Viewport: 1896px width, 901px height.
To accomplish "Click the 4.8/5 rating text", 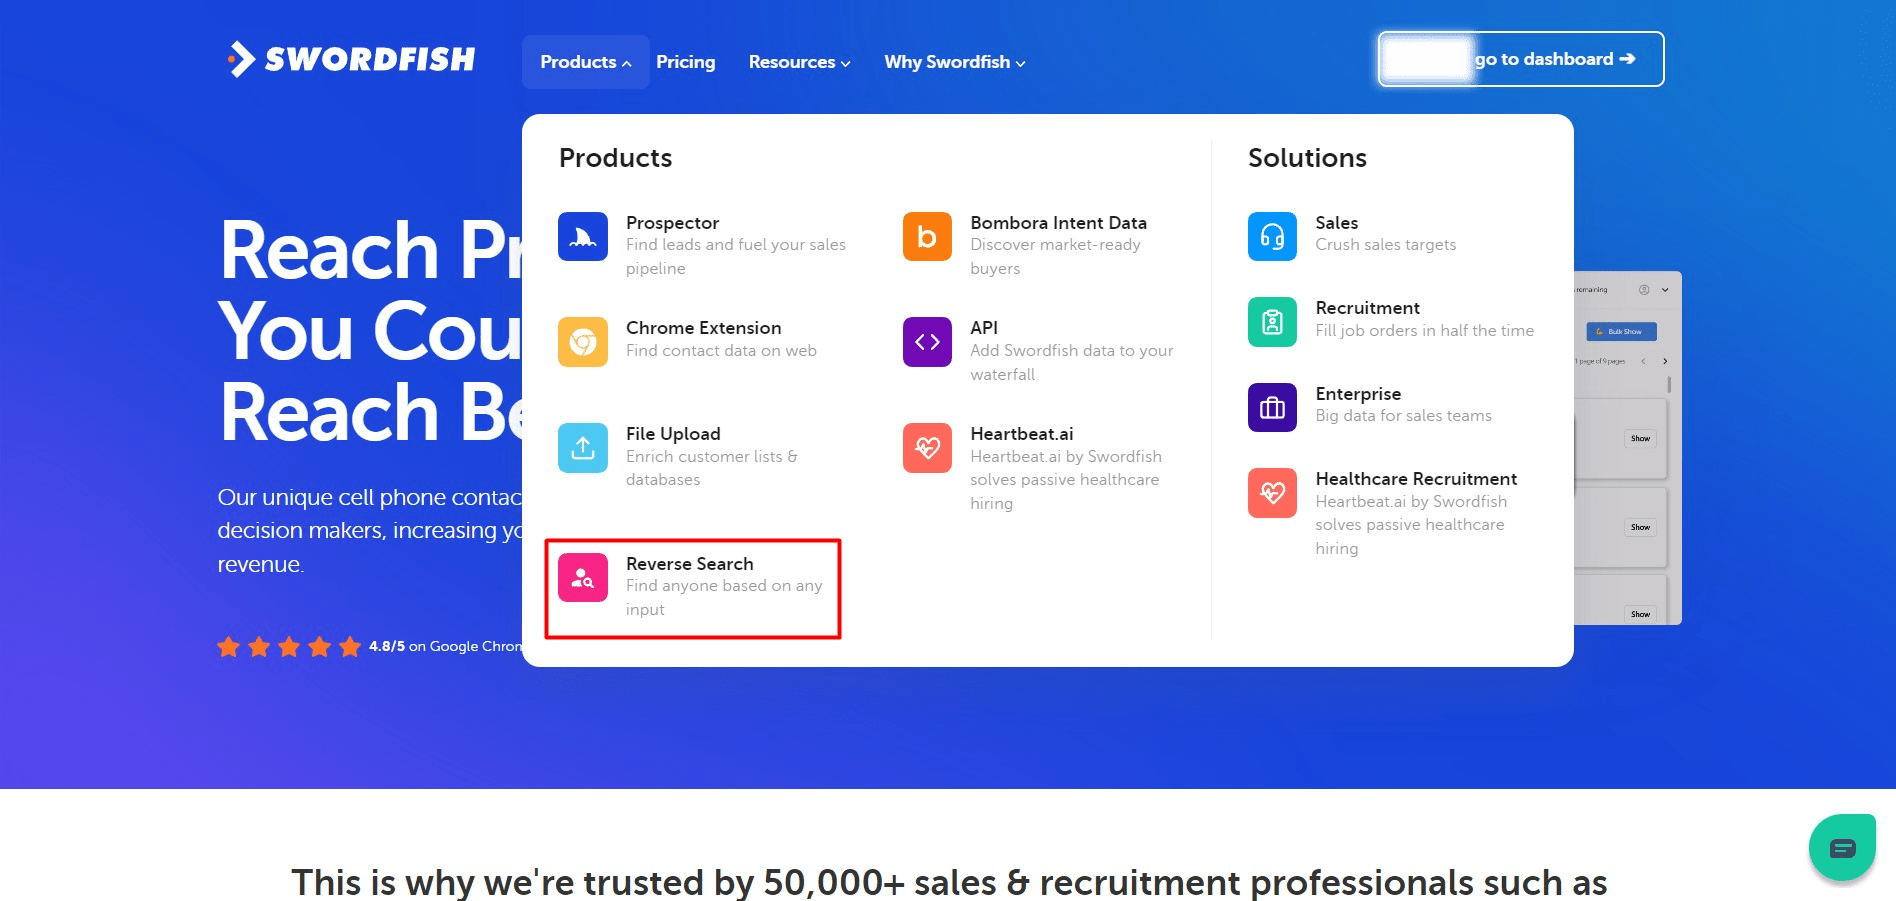I will [x=387, y=646].
